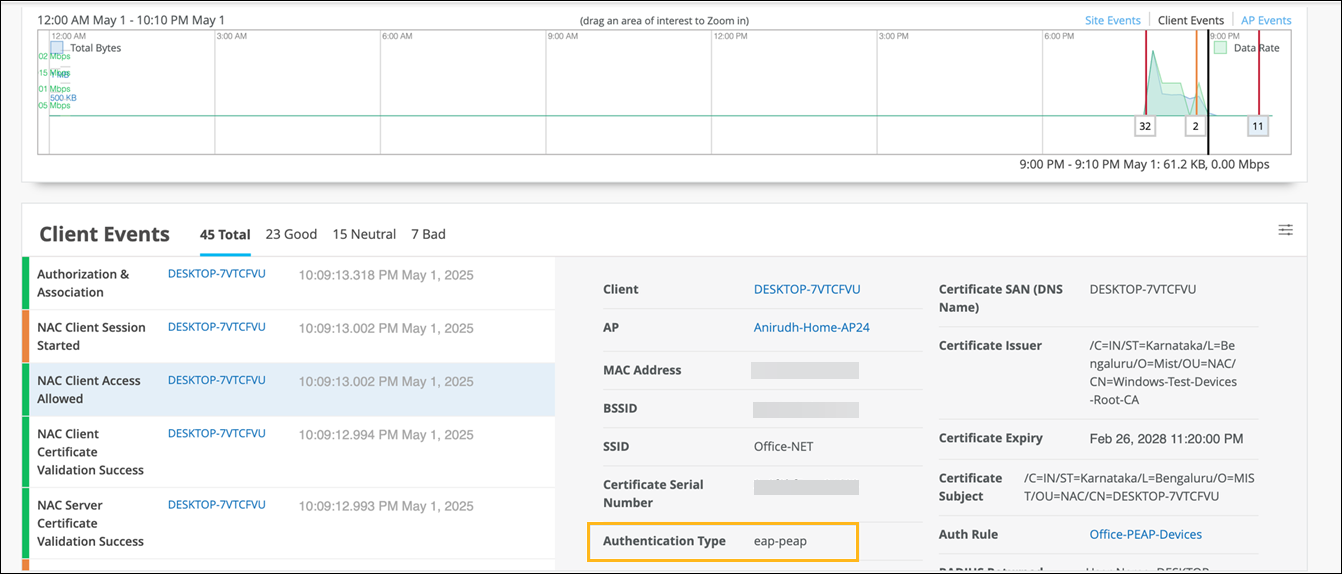Viewport: 1342px width, 574px height.
Task: Click the event marker labeled 2
Action: (1195, 126)
